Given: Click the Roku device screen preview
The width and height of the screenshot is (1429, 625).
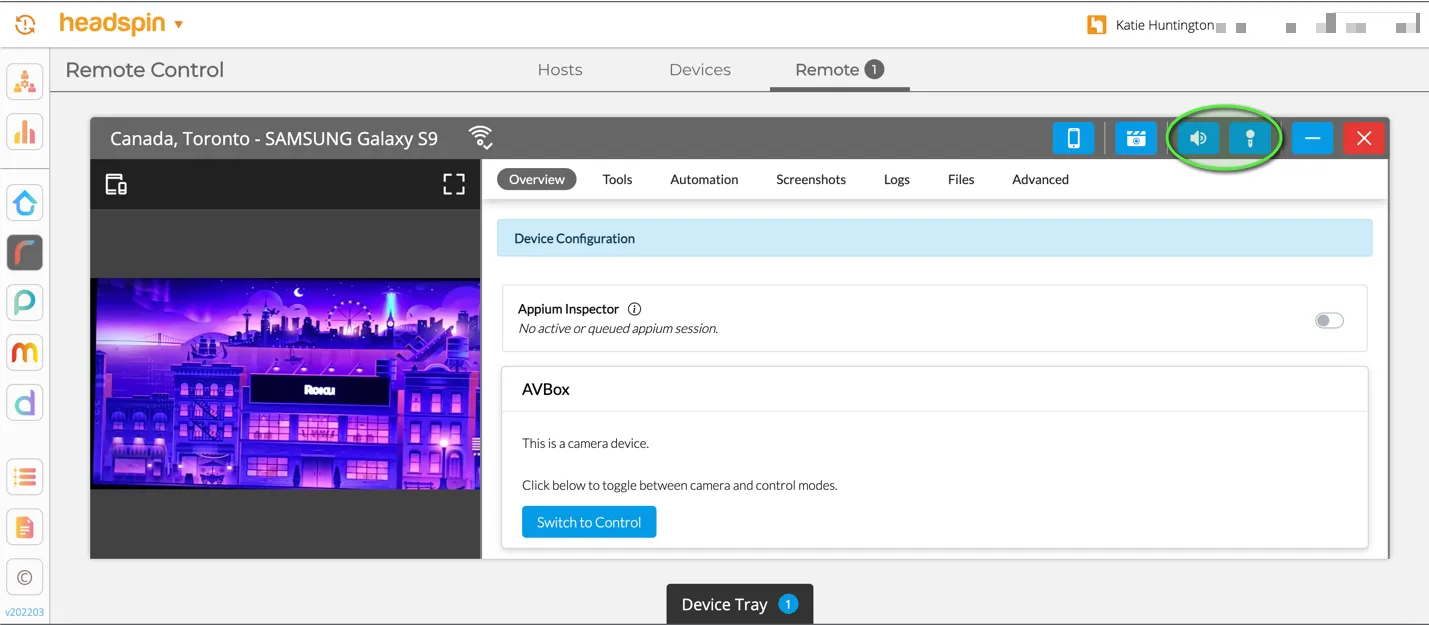Looking at the screenshot, I should point(286,384).
